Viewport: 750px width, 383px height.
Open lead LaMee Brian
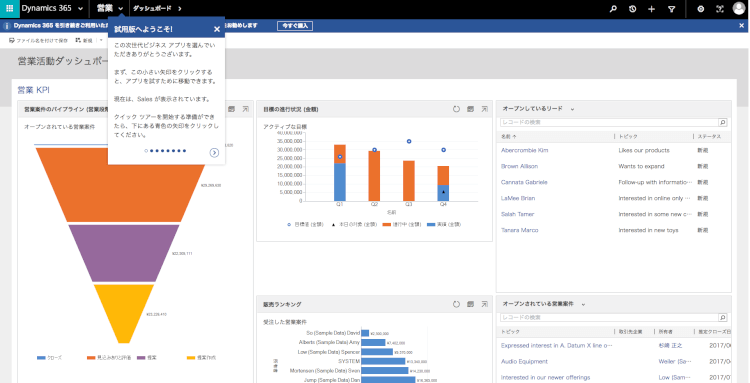[518, 198]
